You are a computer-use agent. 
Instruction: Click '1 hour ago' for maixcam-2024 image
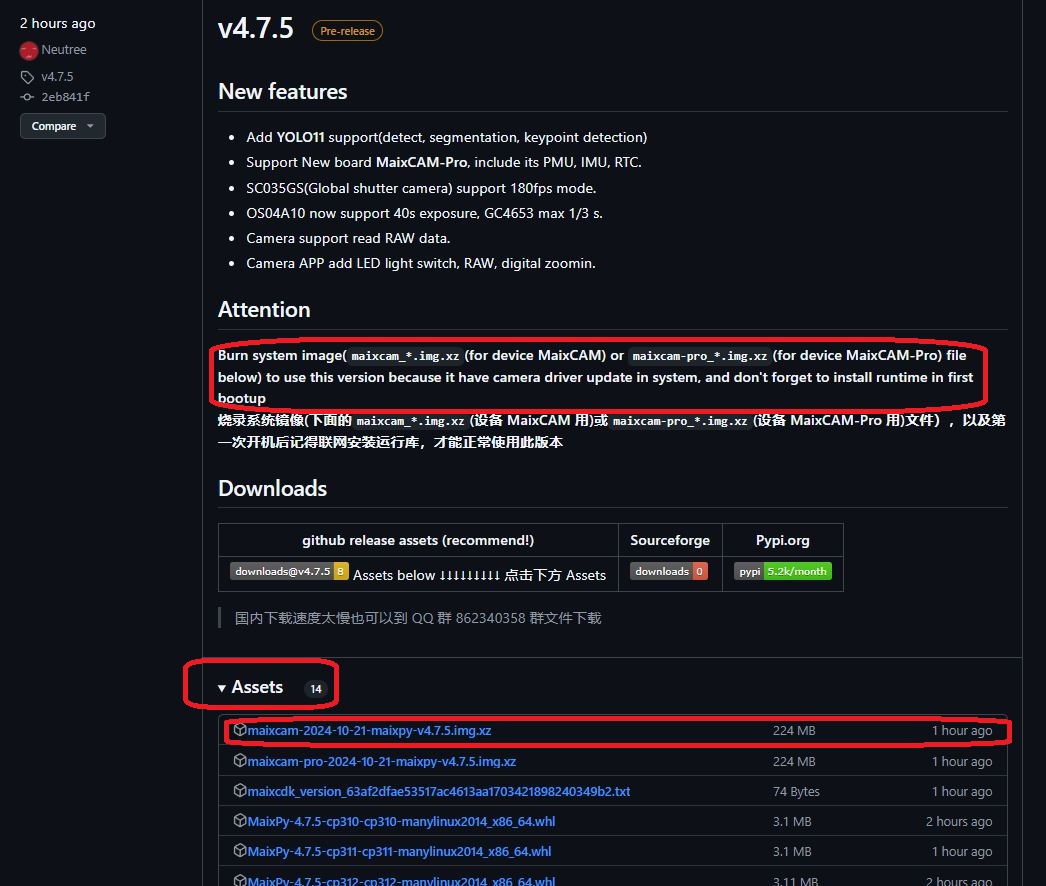click(x=962, y=731)
